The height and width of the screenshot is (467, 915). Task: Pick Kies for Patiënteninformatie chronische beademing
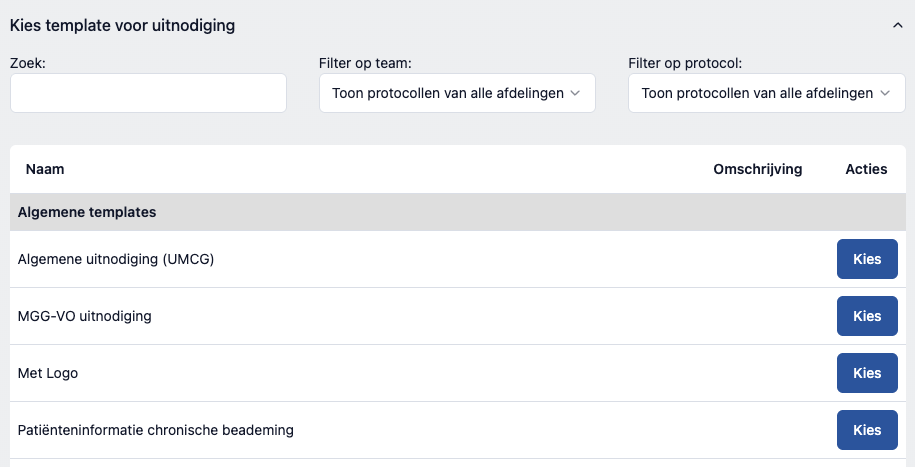click(867, 430)
